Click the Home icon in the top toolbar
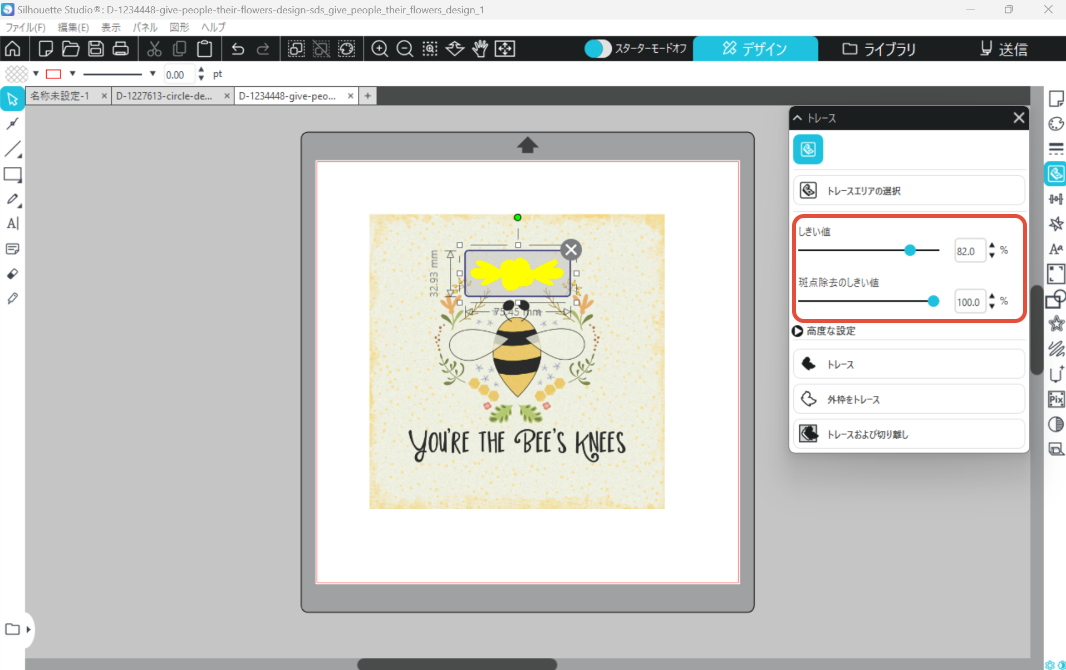 pos(13,49)
